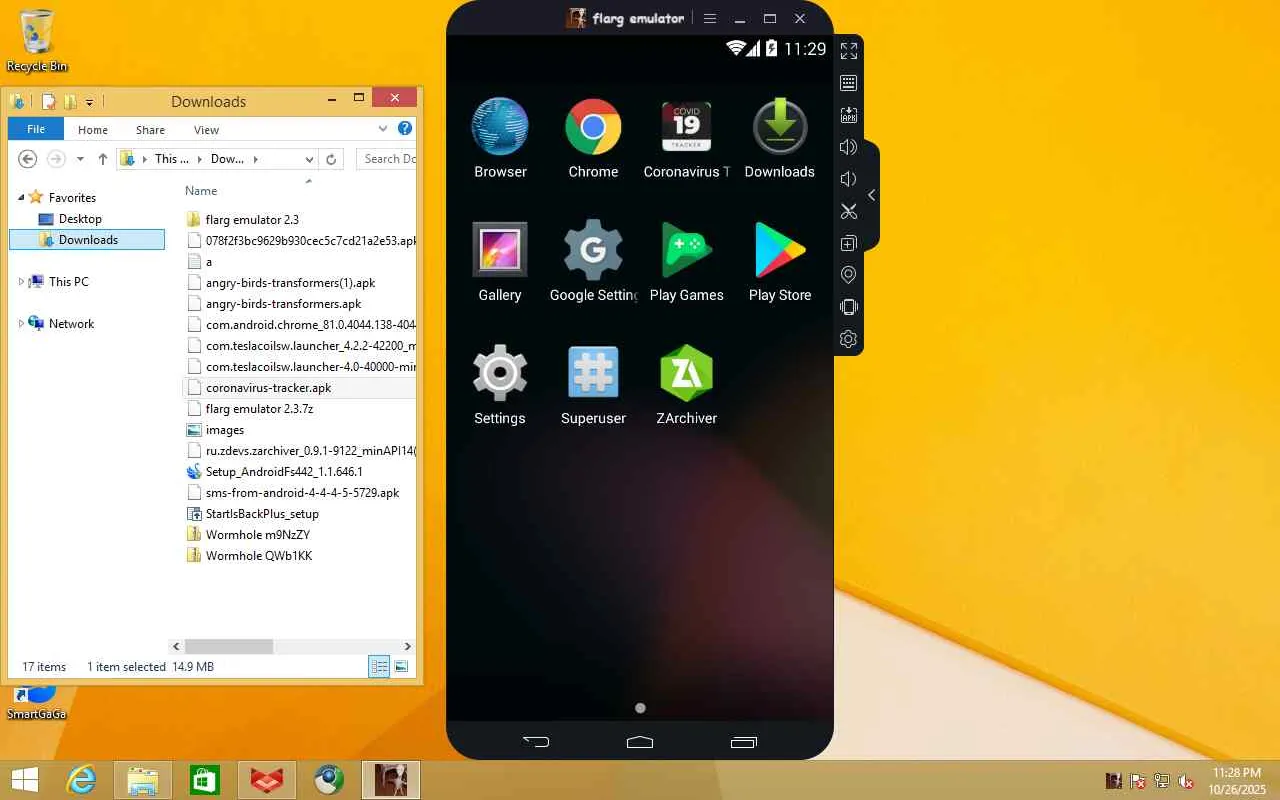Switch to the View ribbon tab

click(x=207, y=130)
